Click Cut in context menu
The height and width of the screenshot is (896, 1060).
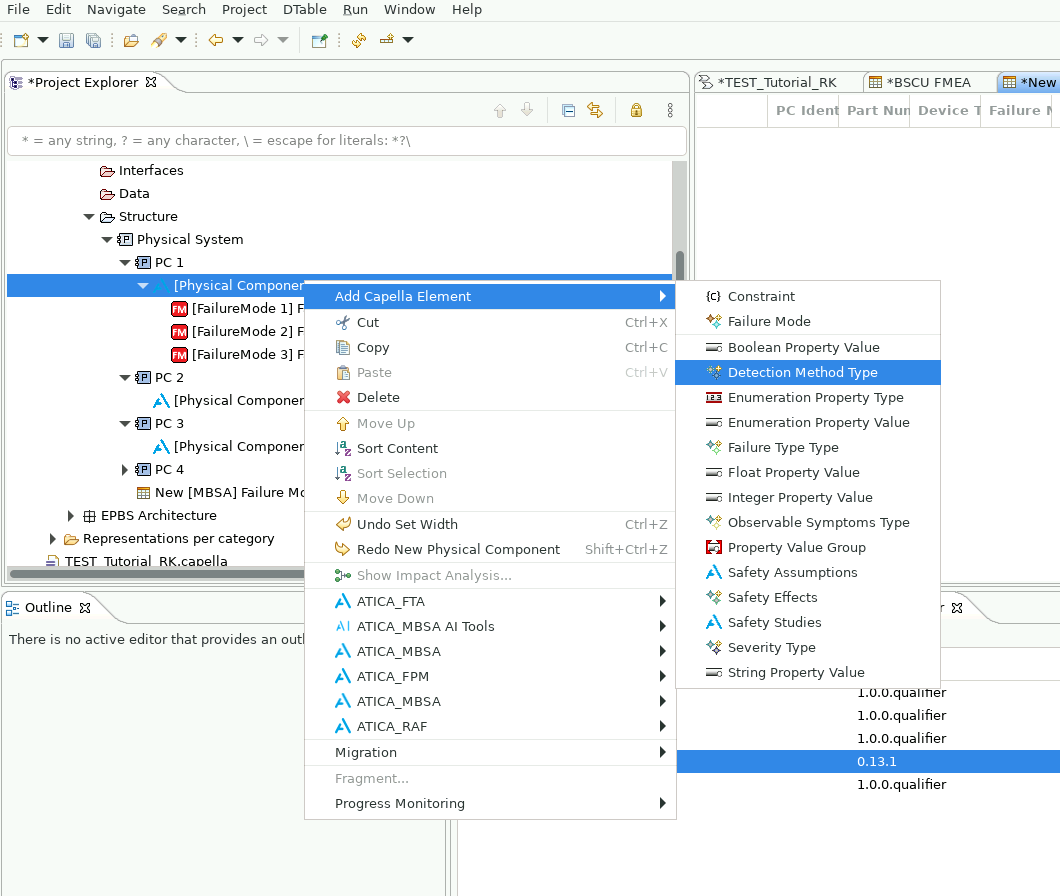click(x=490, y=323)
